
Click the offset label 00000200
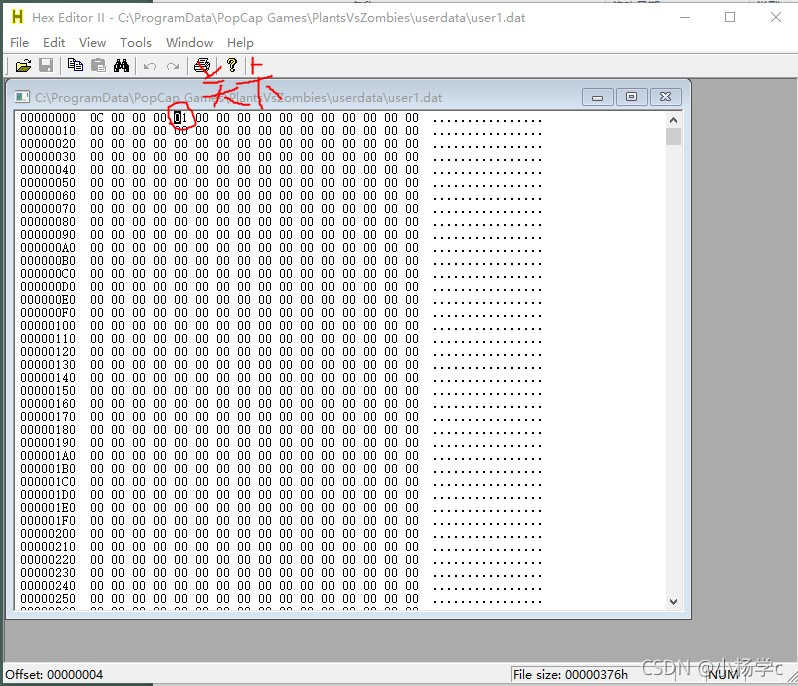48,534
